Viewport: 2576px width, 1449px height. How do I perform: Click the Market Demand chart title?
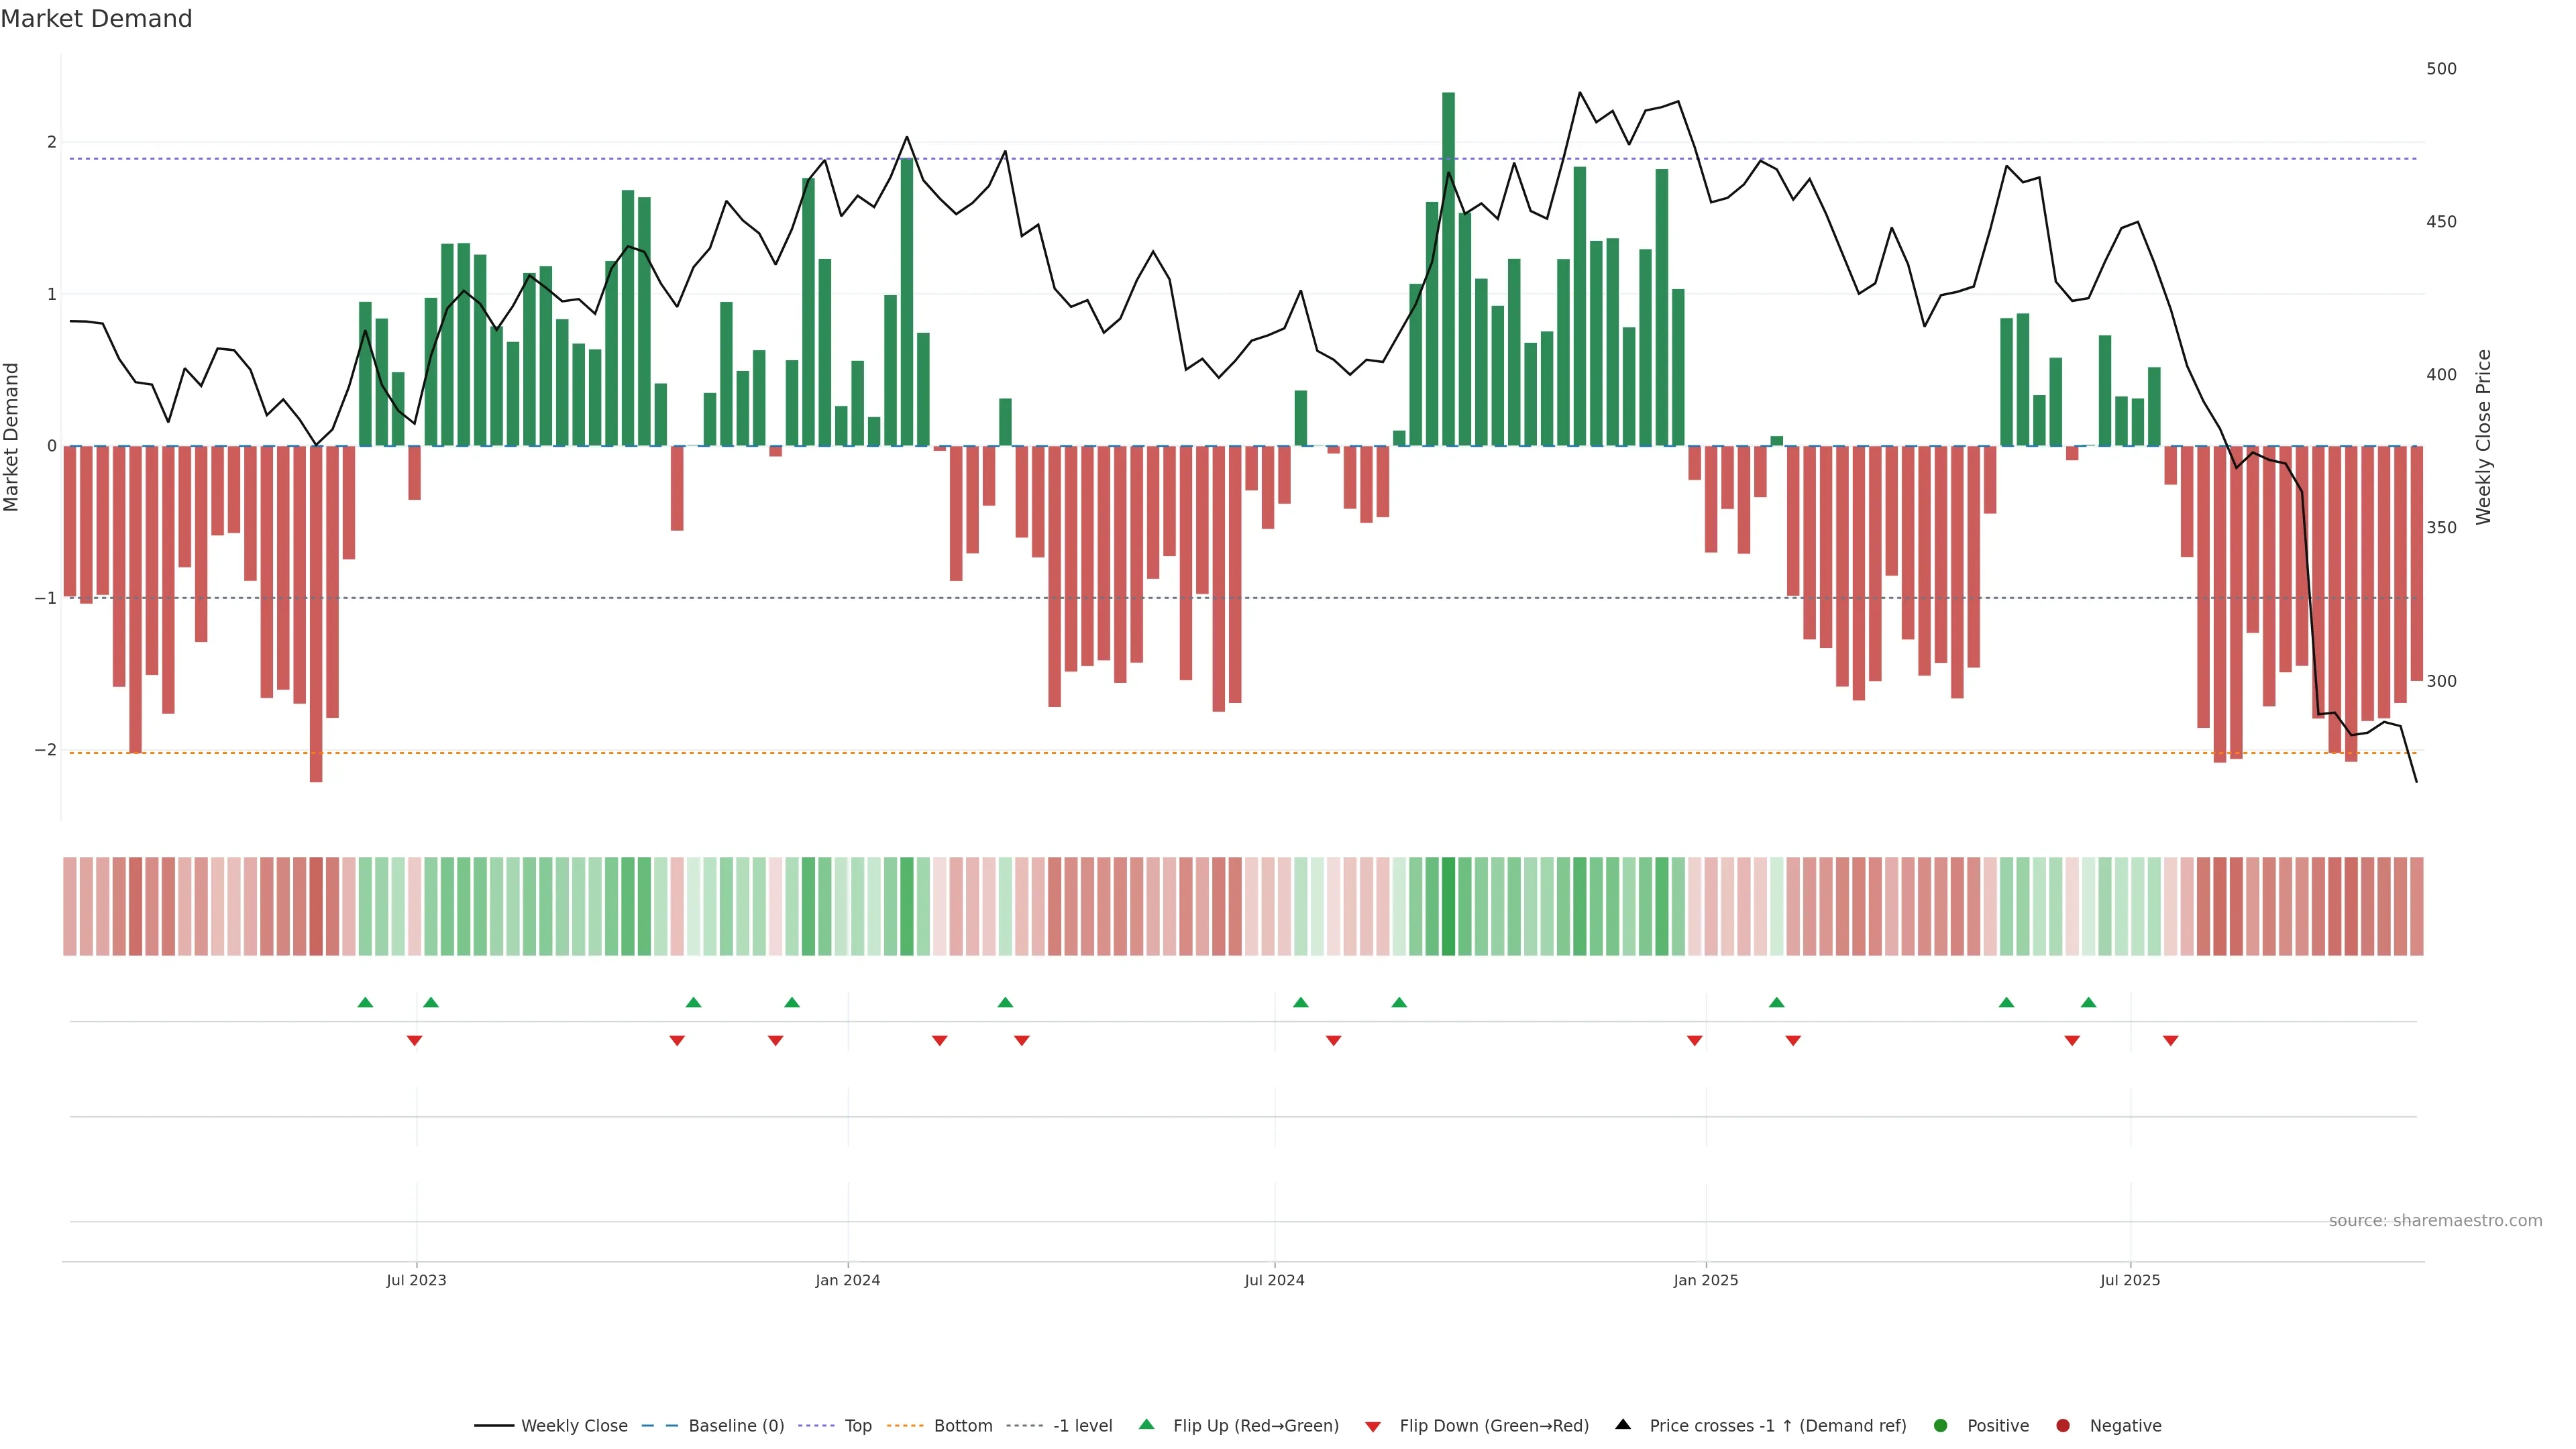click(x=96, y=19)
